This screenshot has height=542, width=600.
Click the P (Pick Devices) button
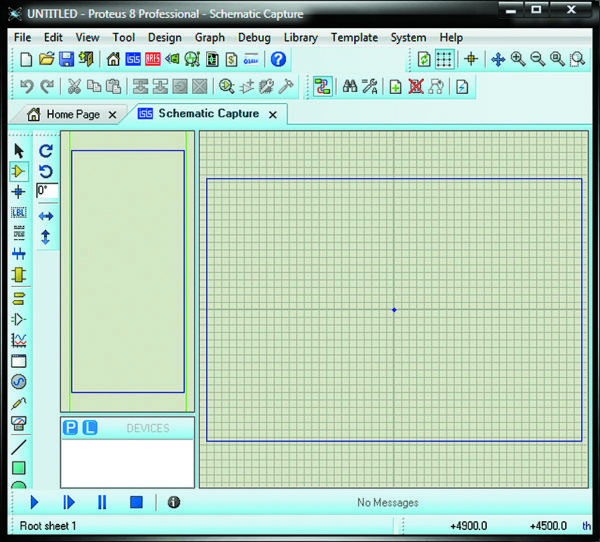click(70, 428)
